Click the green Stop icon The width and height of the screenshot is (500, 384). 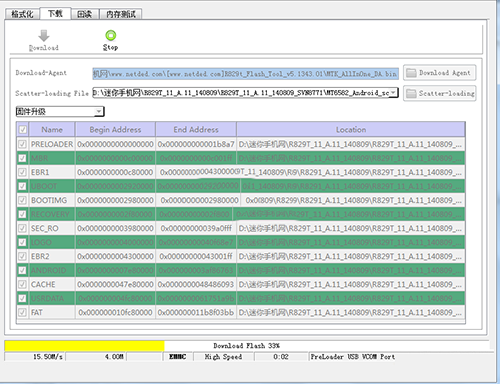110,35
